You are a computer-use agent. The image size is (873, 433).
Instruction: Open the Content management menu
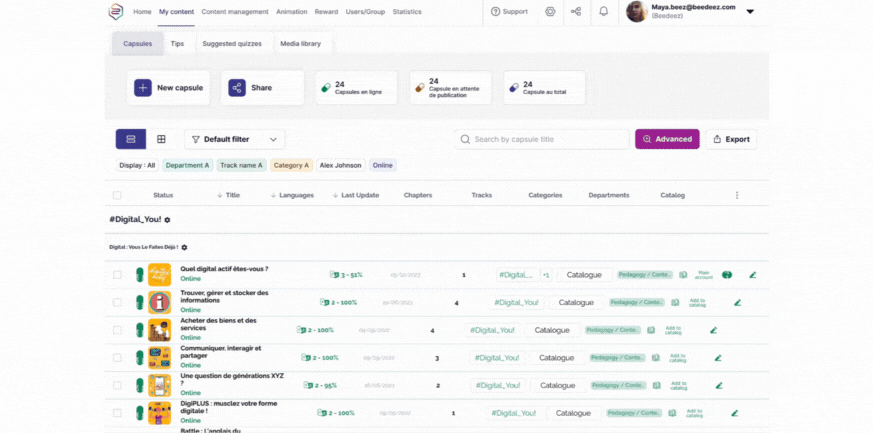[234, 12]
